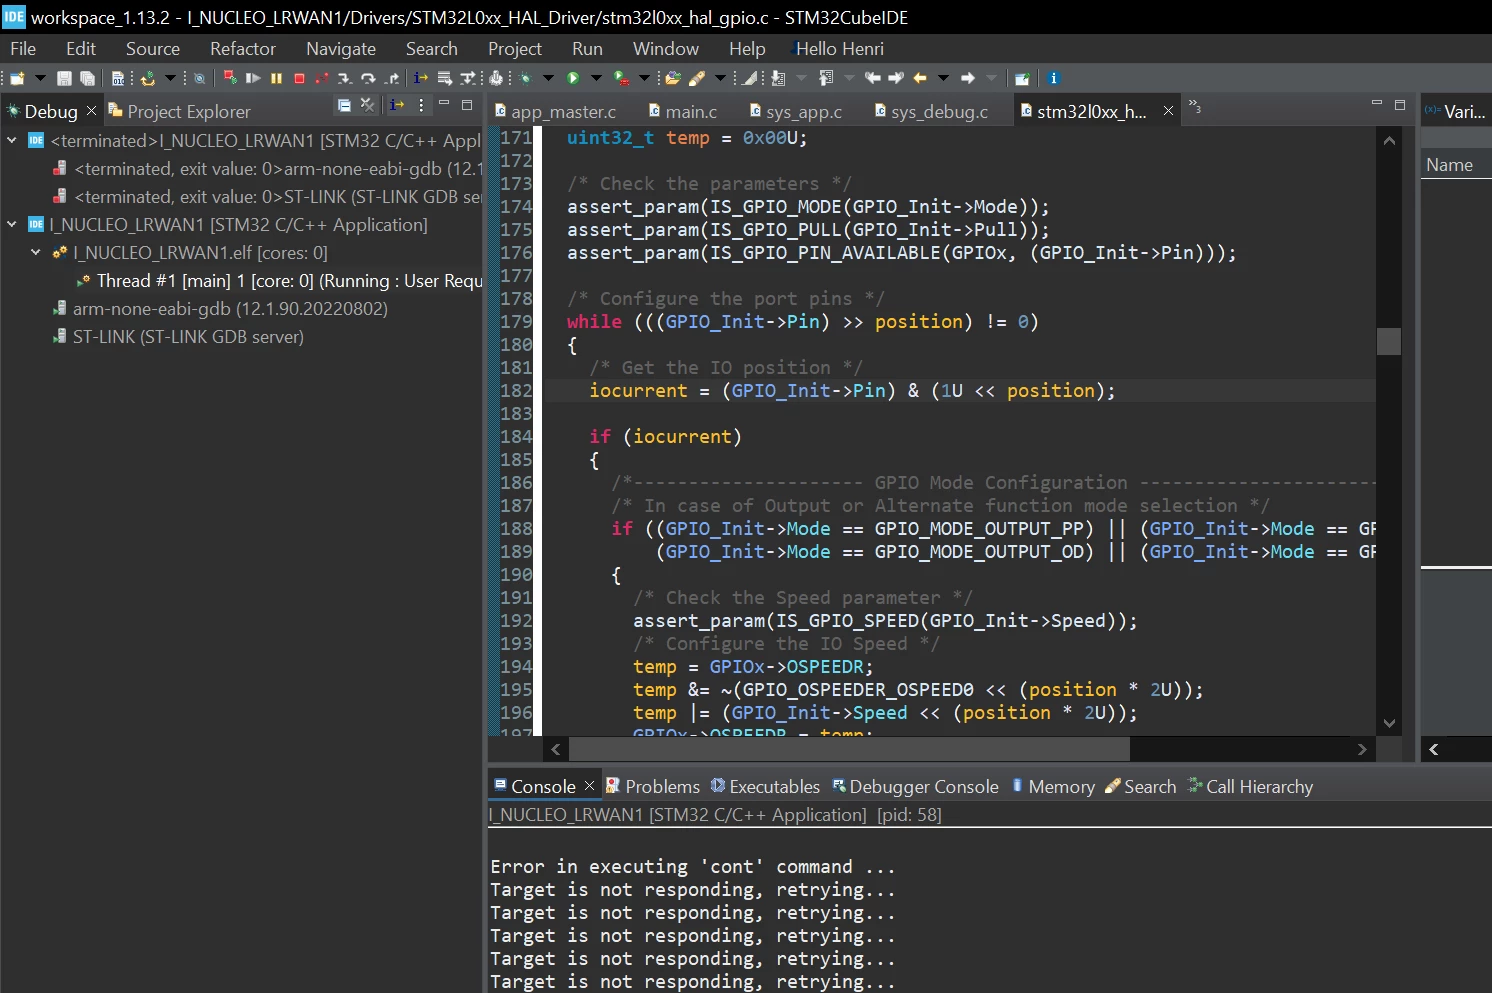
Task: Open the Back history dropdown arrow
Action: pyautogui.click(x=943, y=78)
